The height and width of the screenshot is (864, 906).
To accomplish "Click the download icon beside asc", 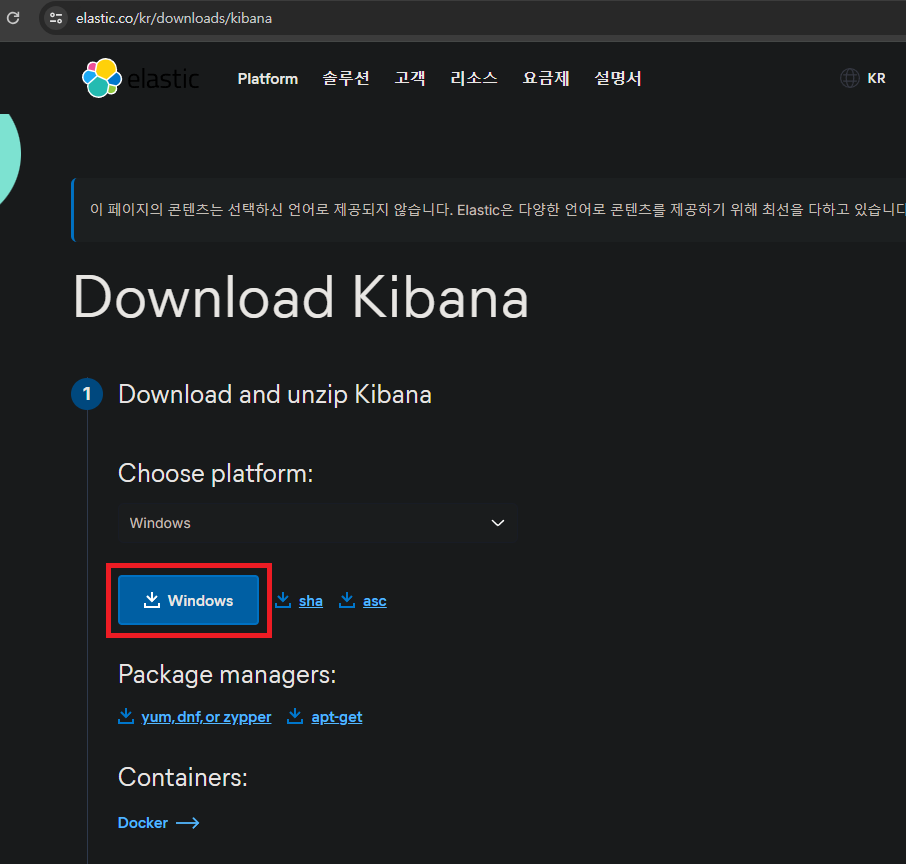I will (x=347, y=600).
